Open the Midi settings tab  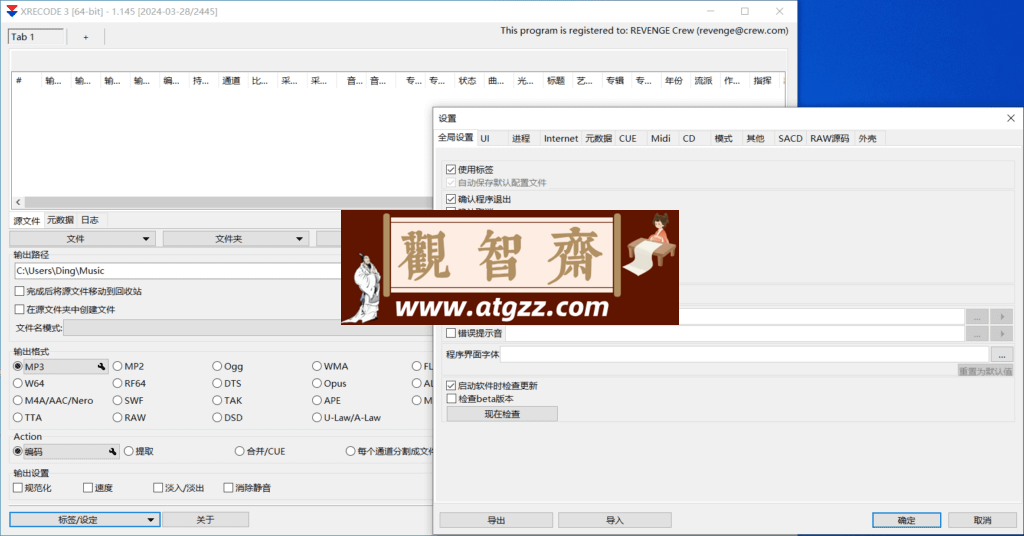pyautogui.click(x=660, y=138)
